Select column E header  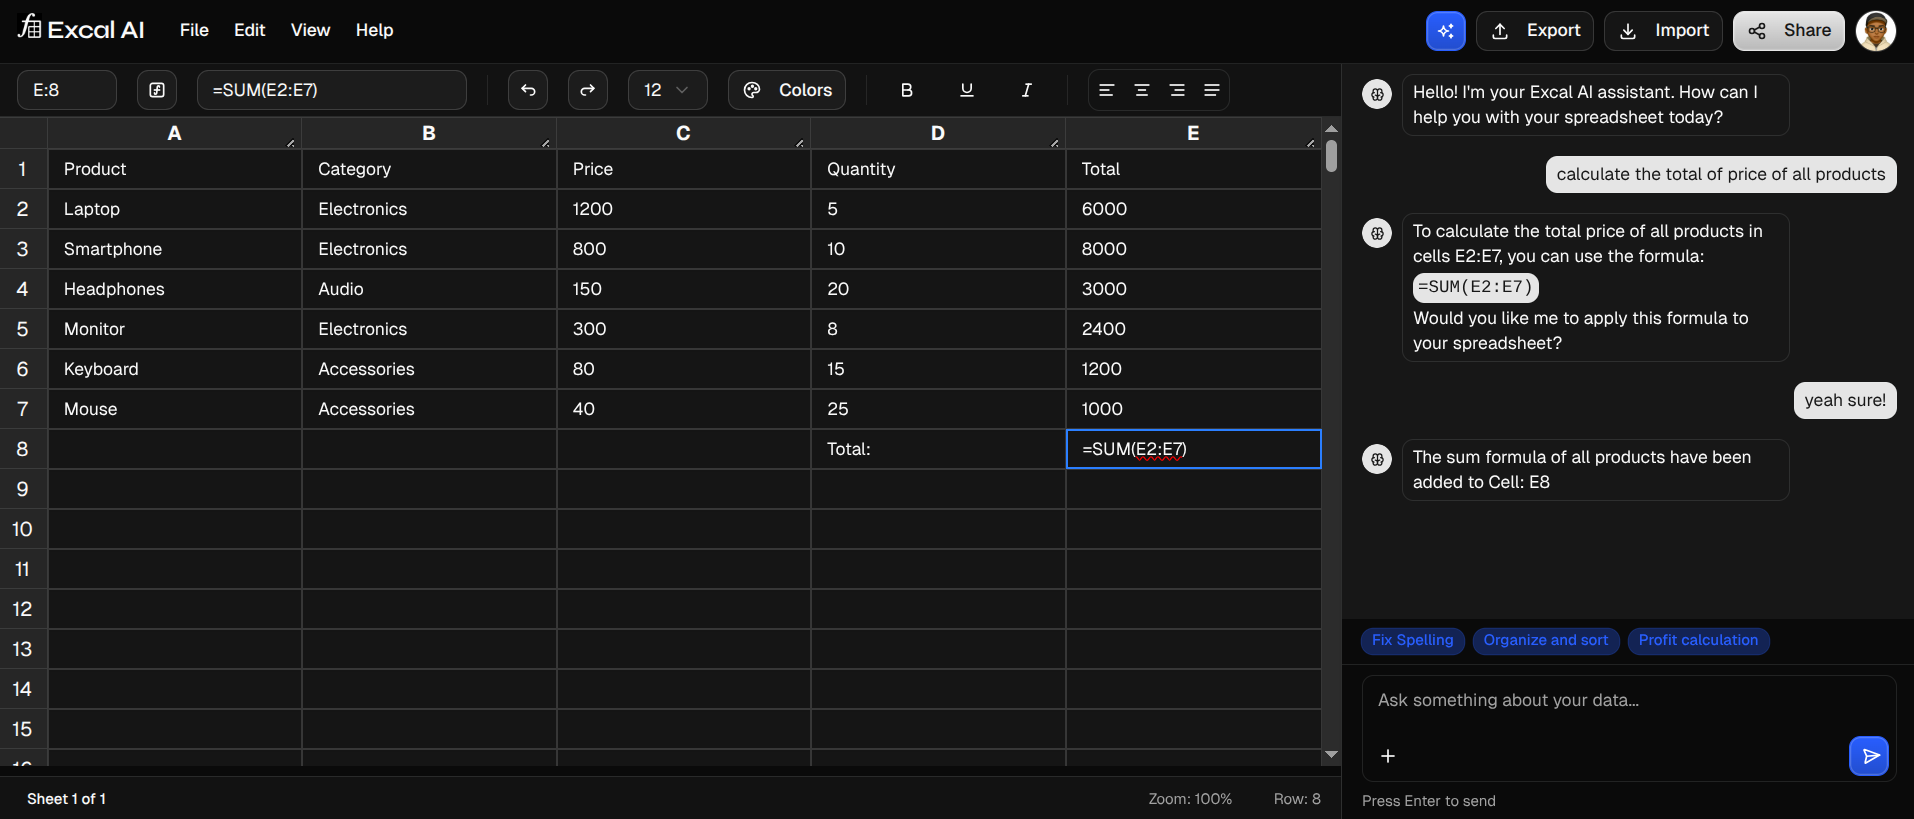point(1193,133)
